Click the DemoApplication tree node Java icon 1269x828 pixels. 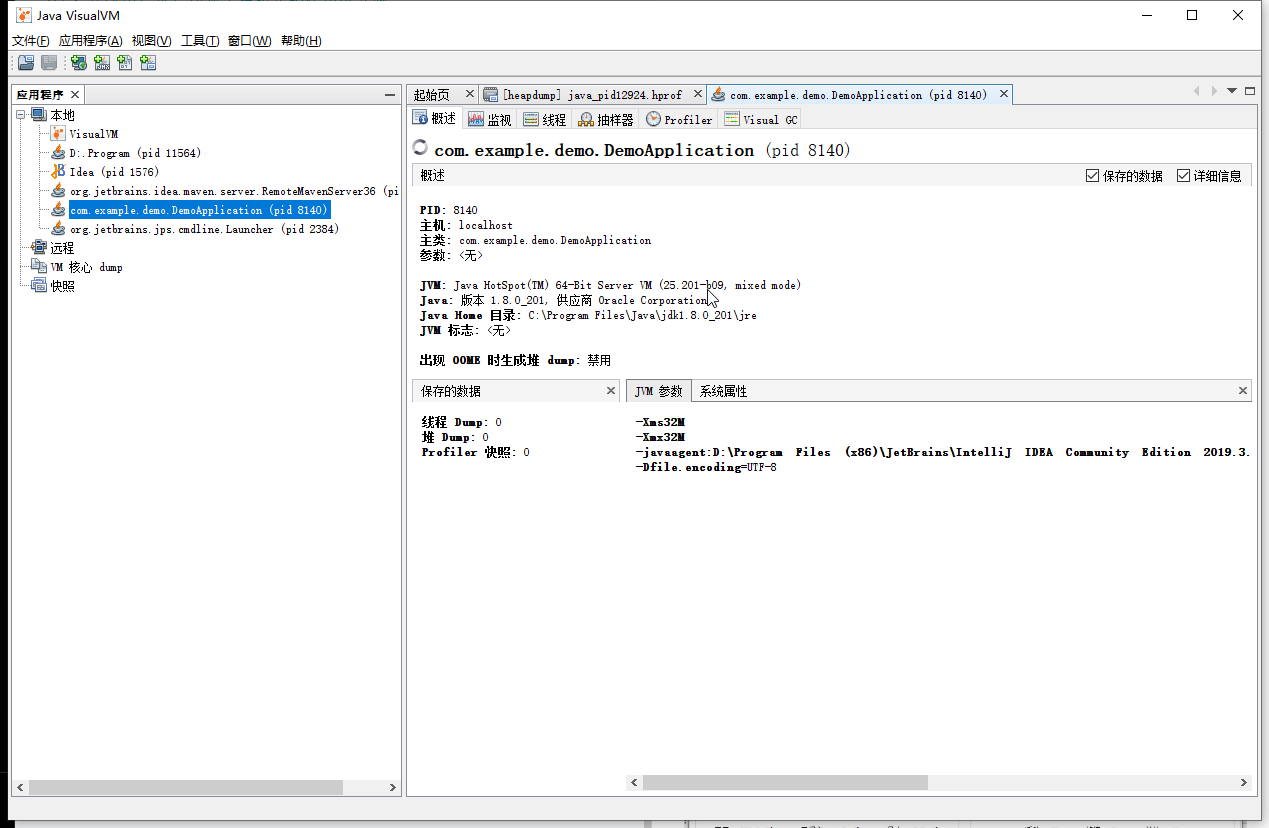[x=58, y=210]
